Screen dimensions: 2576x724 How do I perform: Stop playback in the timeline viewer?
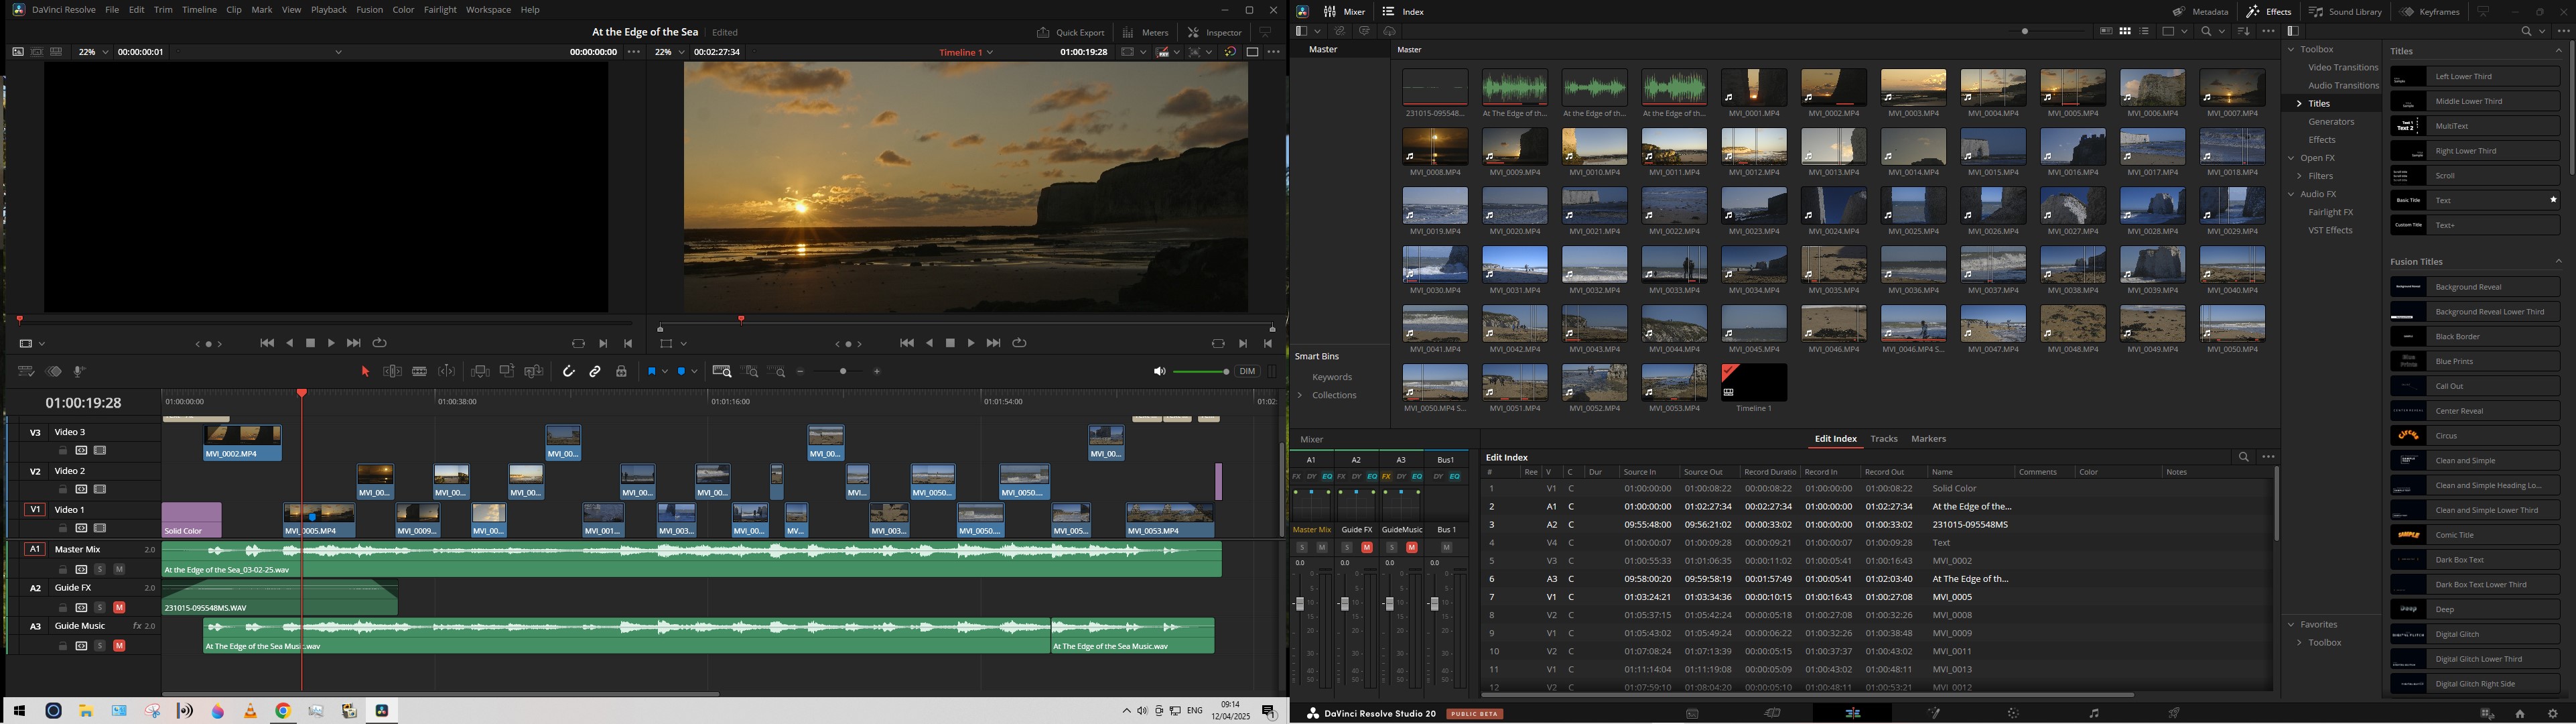(x=950, y=343)
